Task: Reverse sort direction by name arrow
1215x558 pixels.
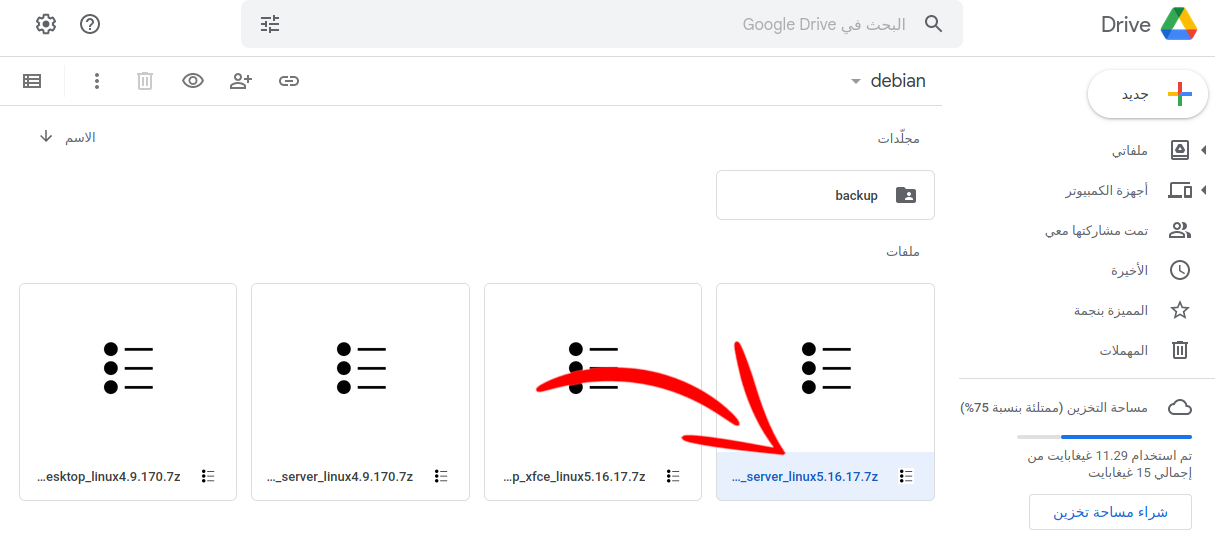Action: pyautogui.click(x=46, y=136)
